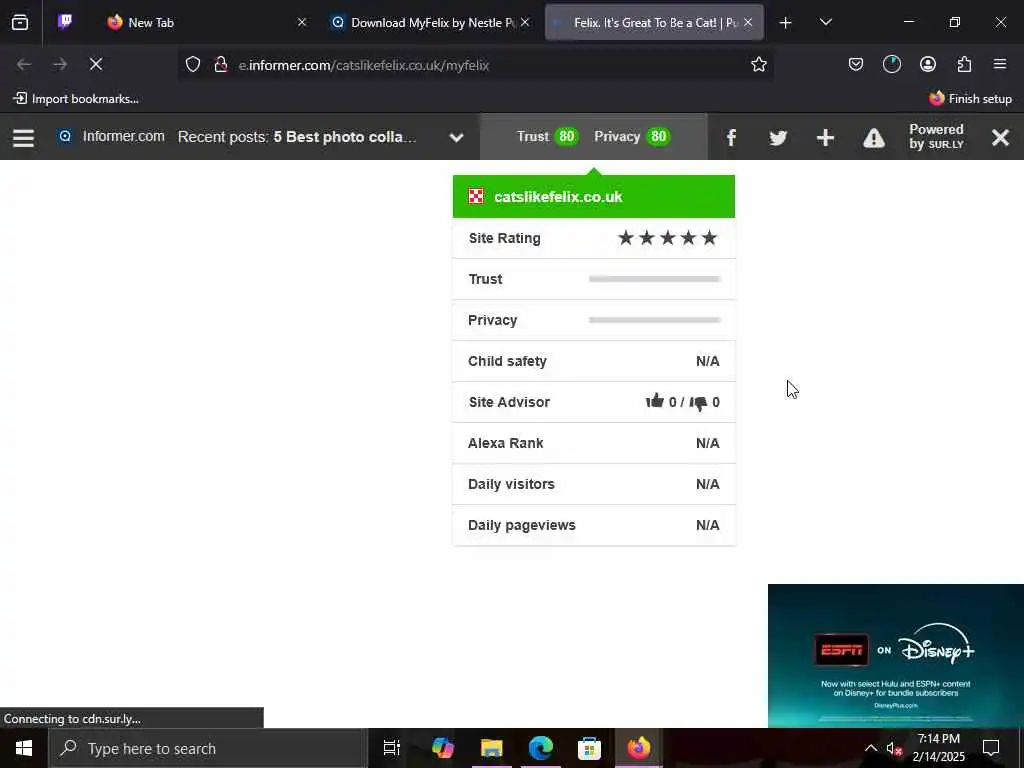Click the muted volume tray icon
Screen dimensions: 1024x768
coord(895,748)
